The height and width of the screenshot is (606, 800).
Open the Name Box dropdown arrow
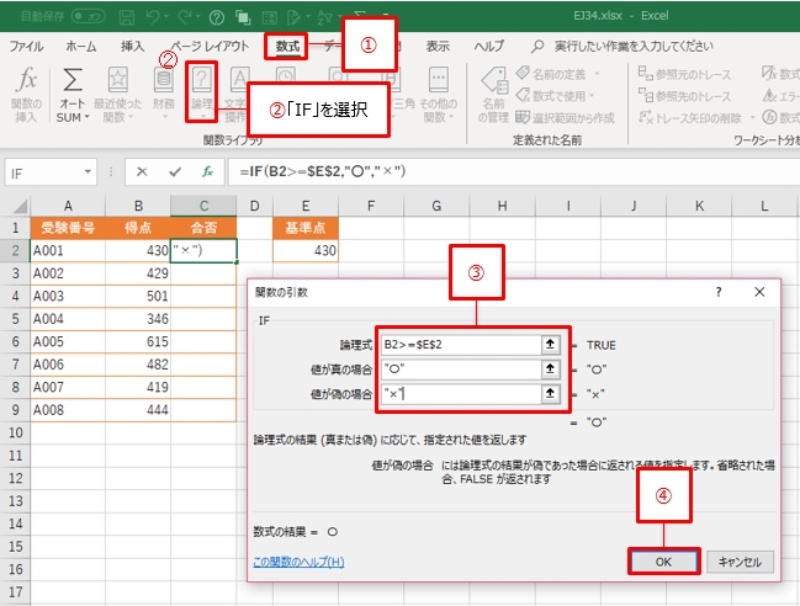90,172
